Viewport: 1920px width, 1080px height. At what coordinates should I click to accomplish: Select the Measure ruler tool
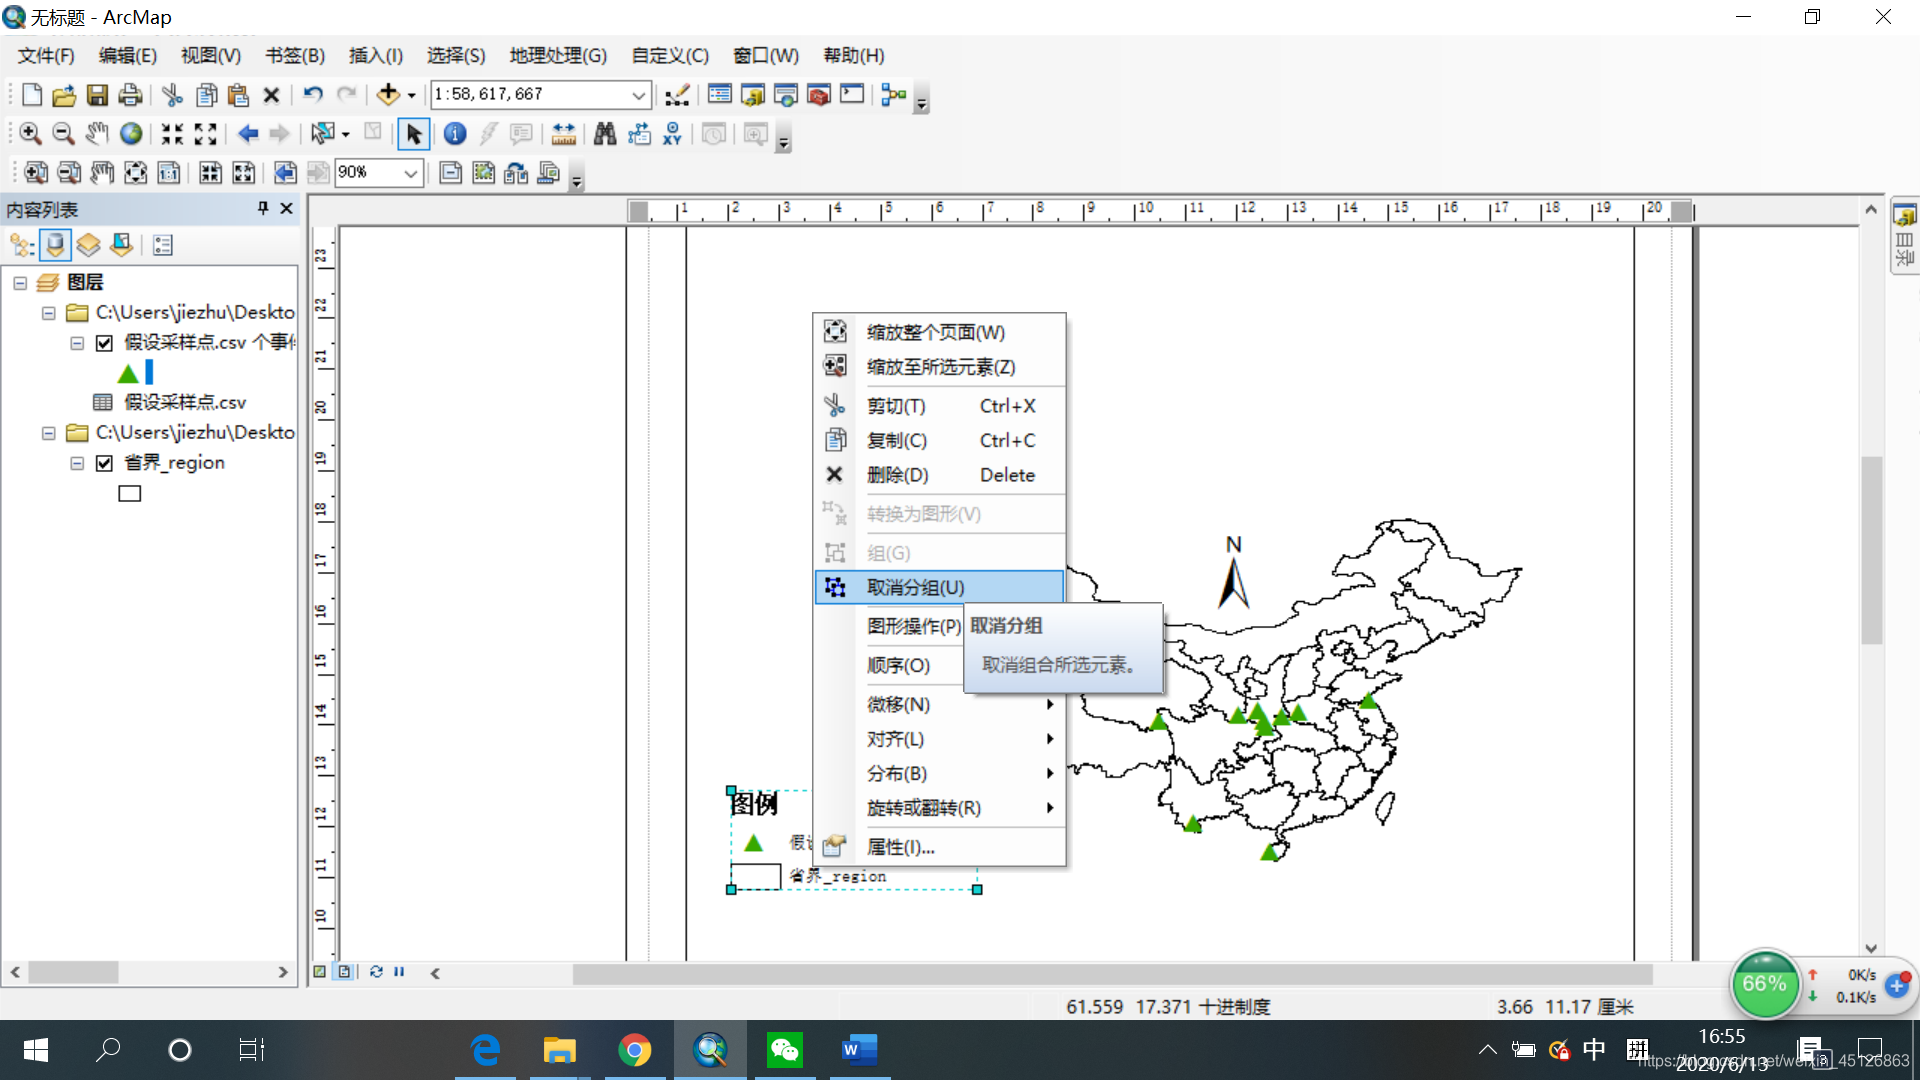coord(563,134)
